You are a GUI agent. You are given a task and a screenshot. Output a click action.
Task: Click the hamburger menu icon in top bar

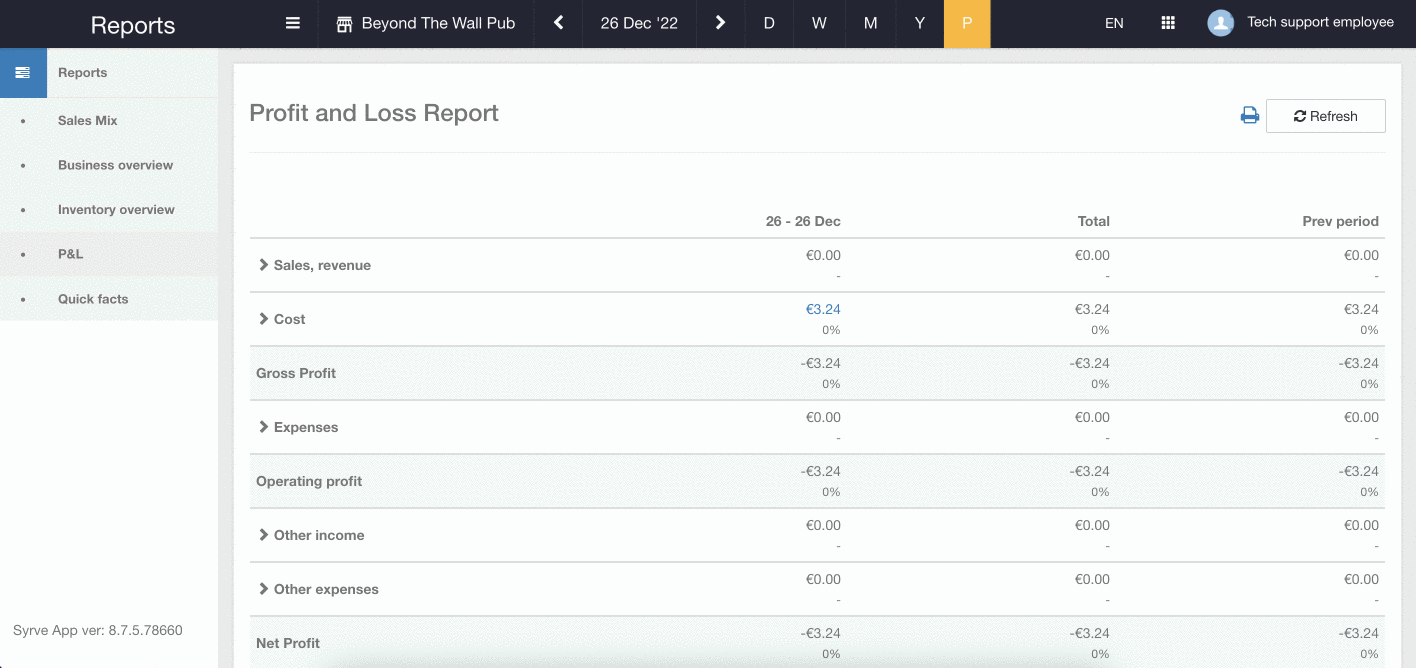pyautogui.click(x=293, y=23)
